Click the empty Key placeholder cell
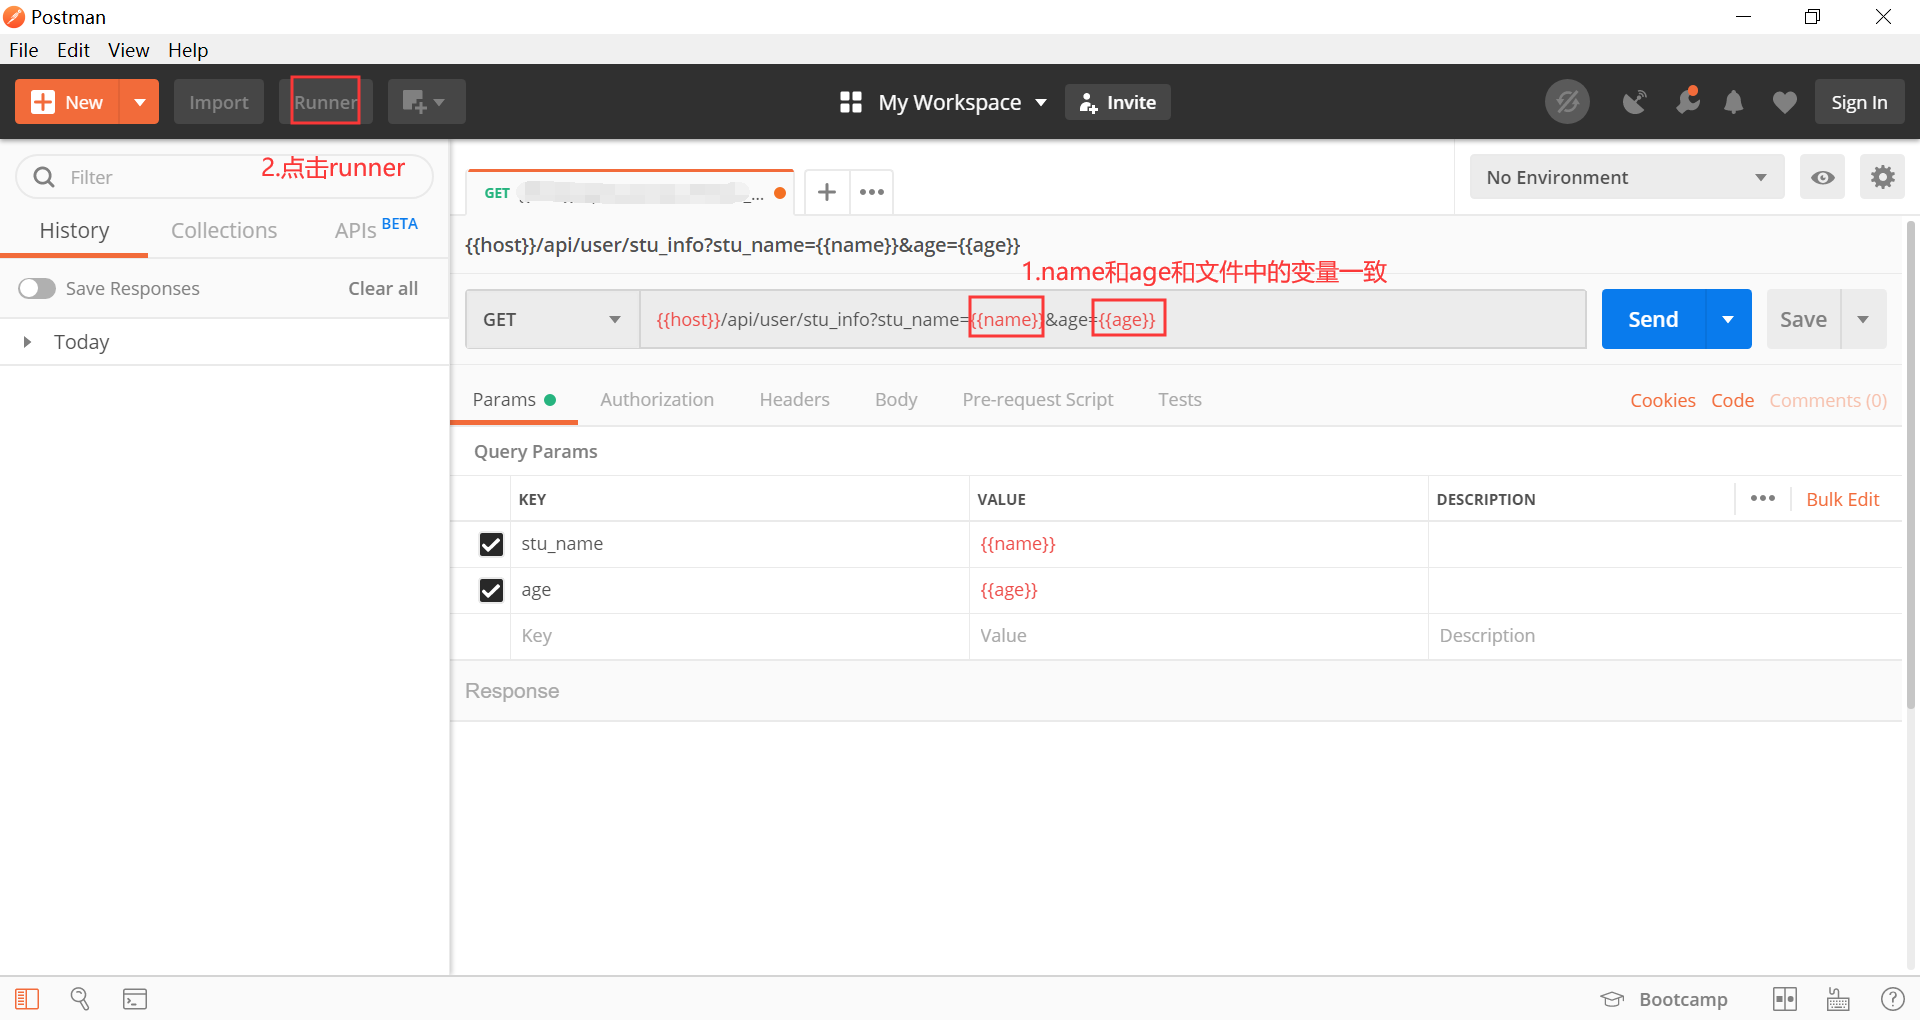1920x1020 pixels. [740, 636]
